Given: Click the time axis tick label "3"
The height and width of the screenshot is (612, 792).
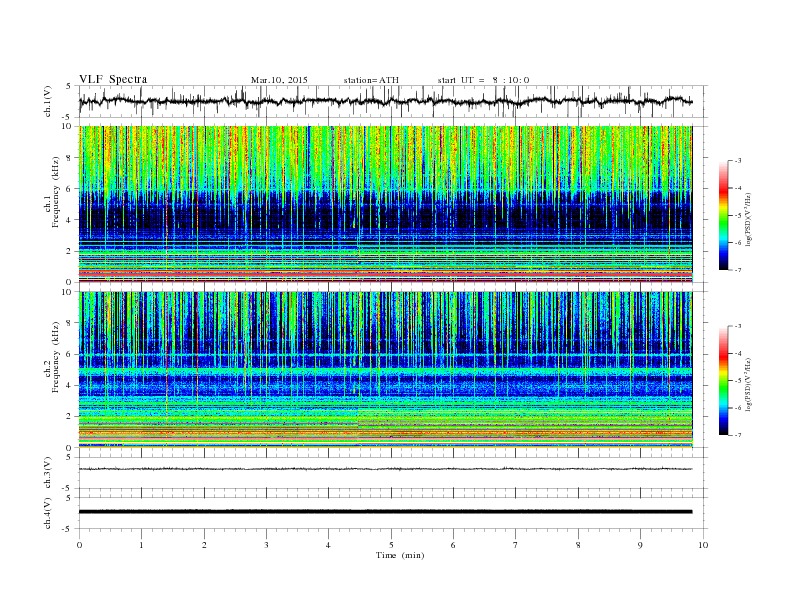Looking at the screenshot, I should 266,545.
